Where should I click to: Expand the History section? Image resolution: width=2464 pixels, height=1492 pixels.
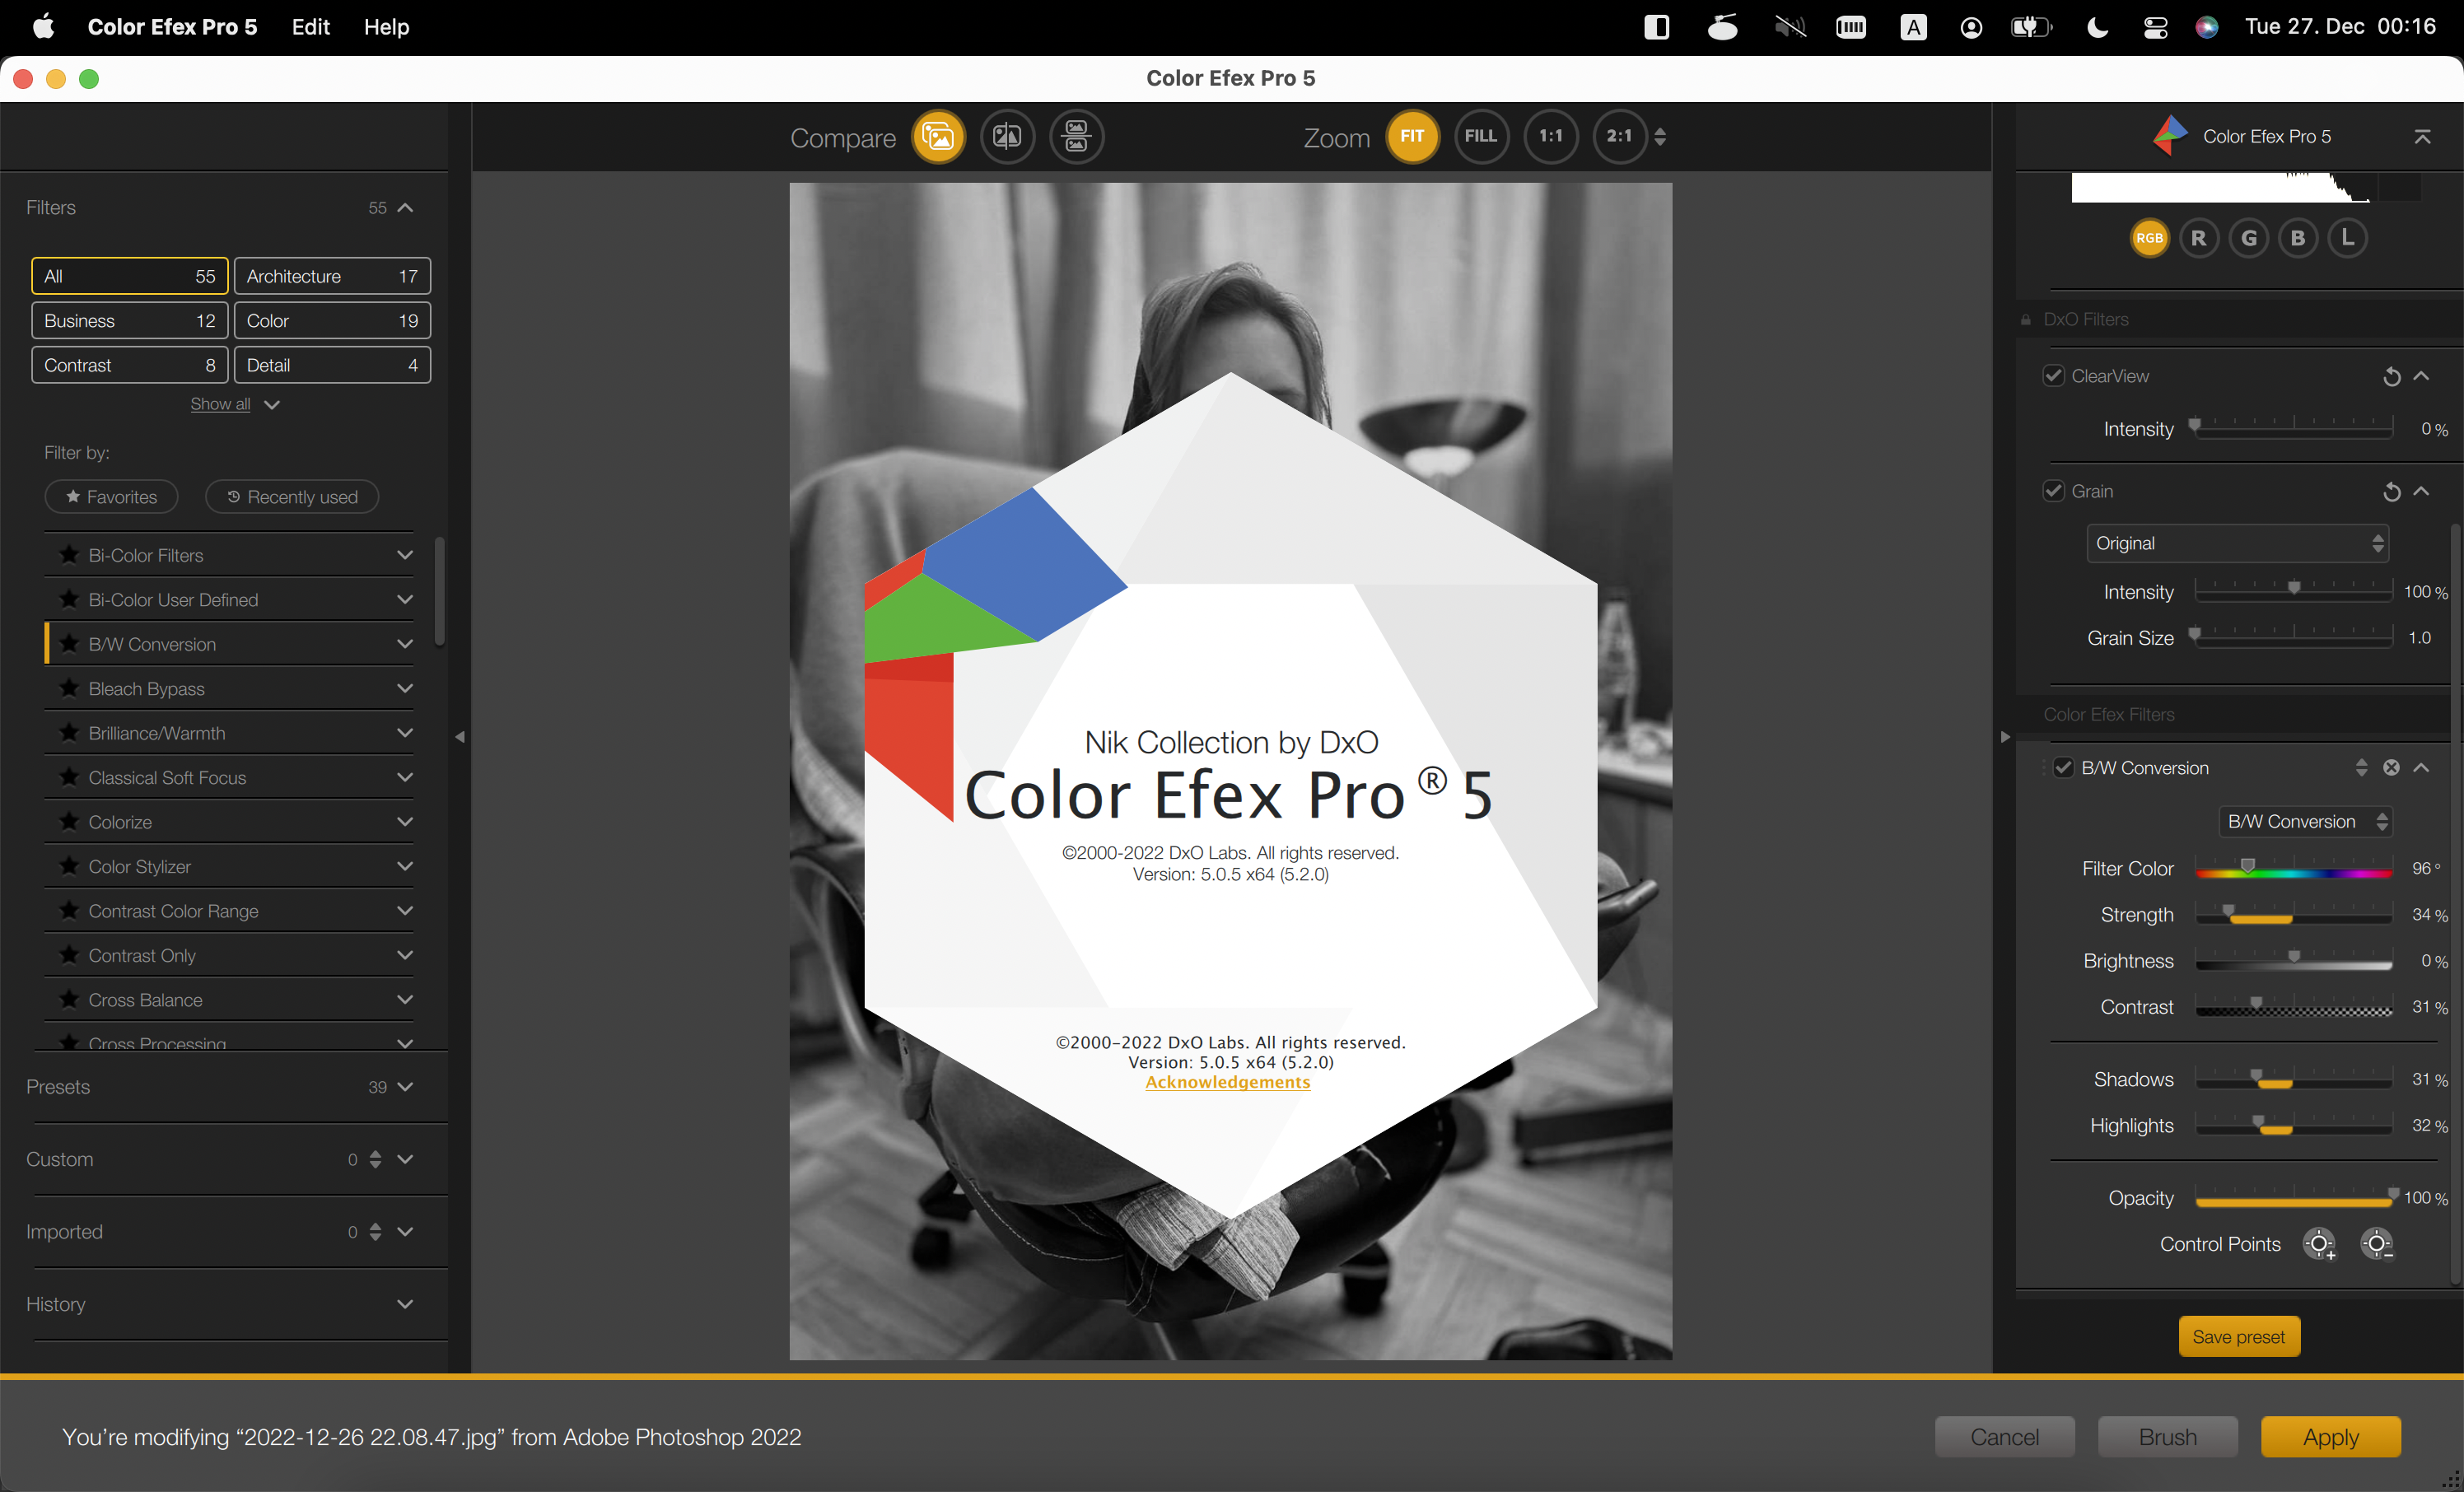coord(404,1304)
